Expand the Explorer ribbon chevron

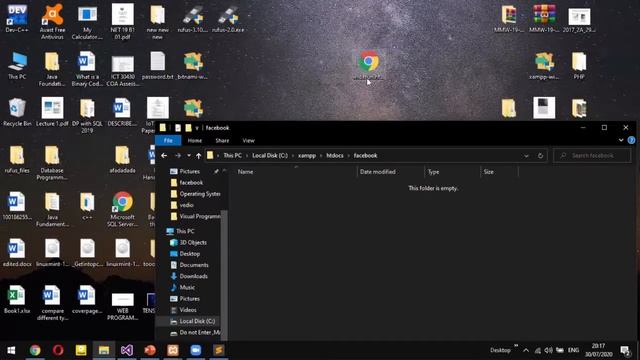point(621,140)
